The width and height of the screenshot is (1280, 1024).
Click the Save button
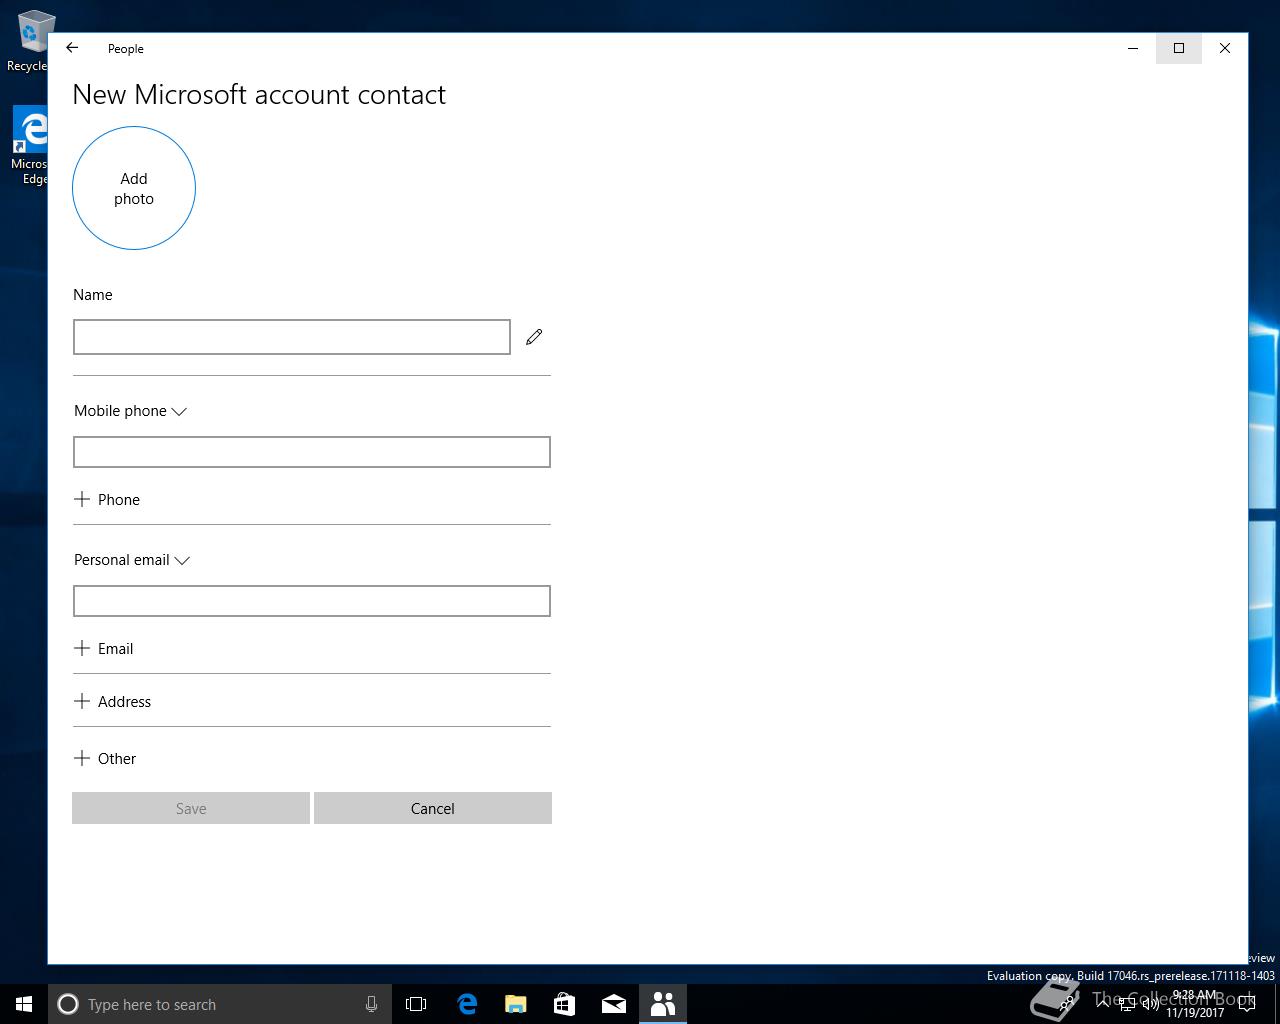click(191, 808)
